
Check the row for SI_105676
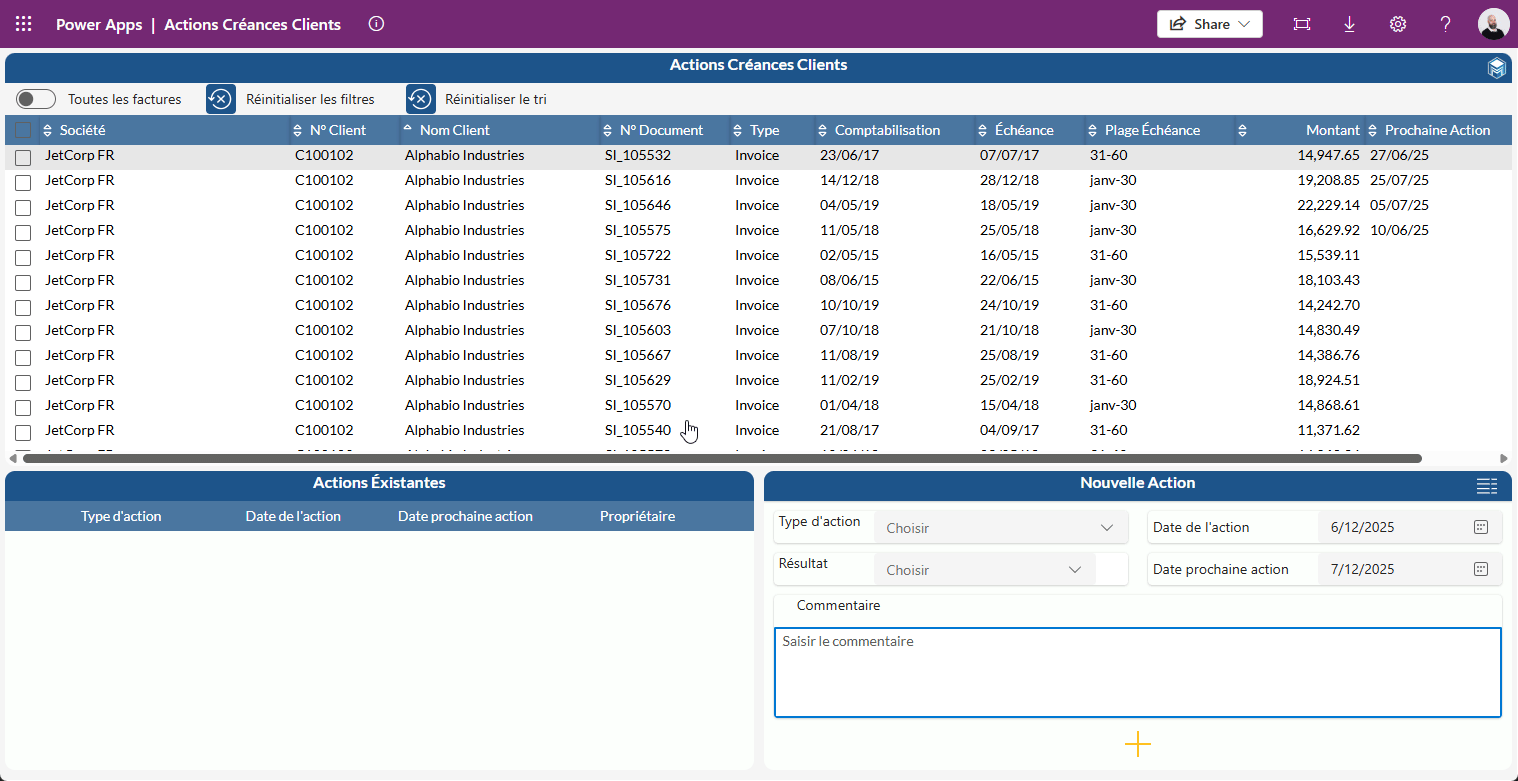click(x=23, y=307)
